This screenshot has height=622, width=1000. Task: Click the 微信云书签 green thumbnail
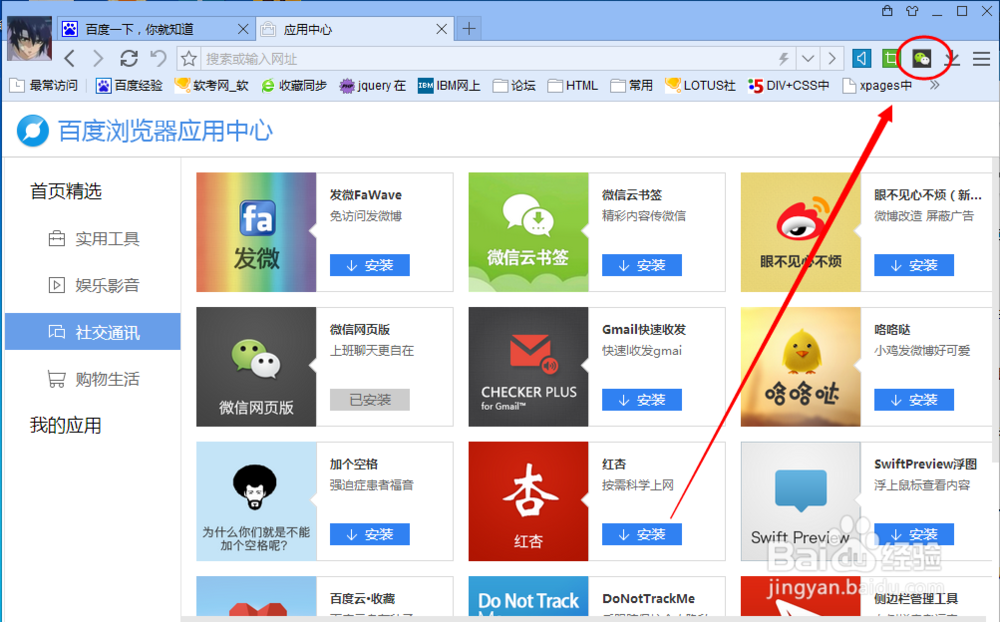(528, 232)
